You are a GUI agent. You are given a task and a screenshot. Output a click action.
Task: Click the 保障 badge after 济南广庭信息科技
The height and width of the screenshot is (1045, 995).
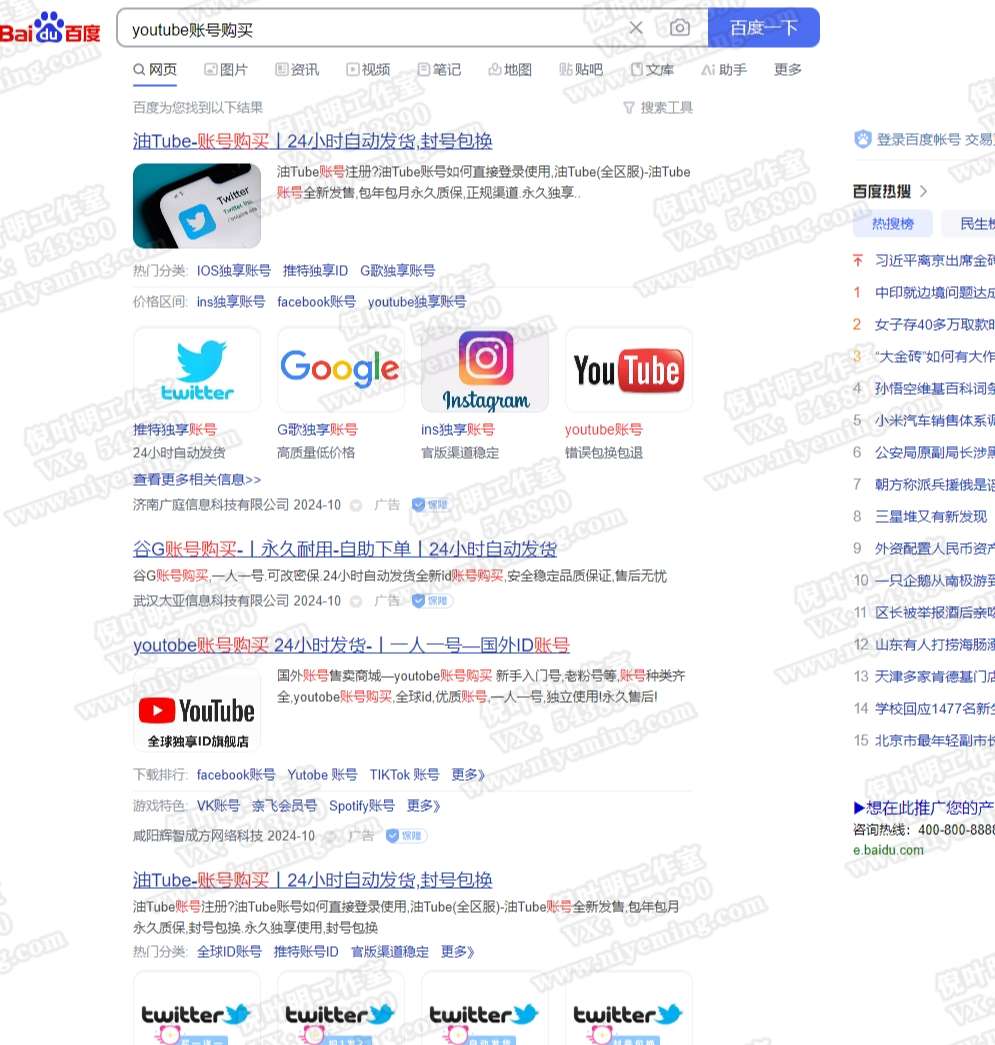click(431, 505)
